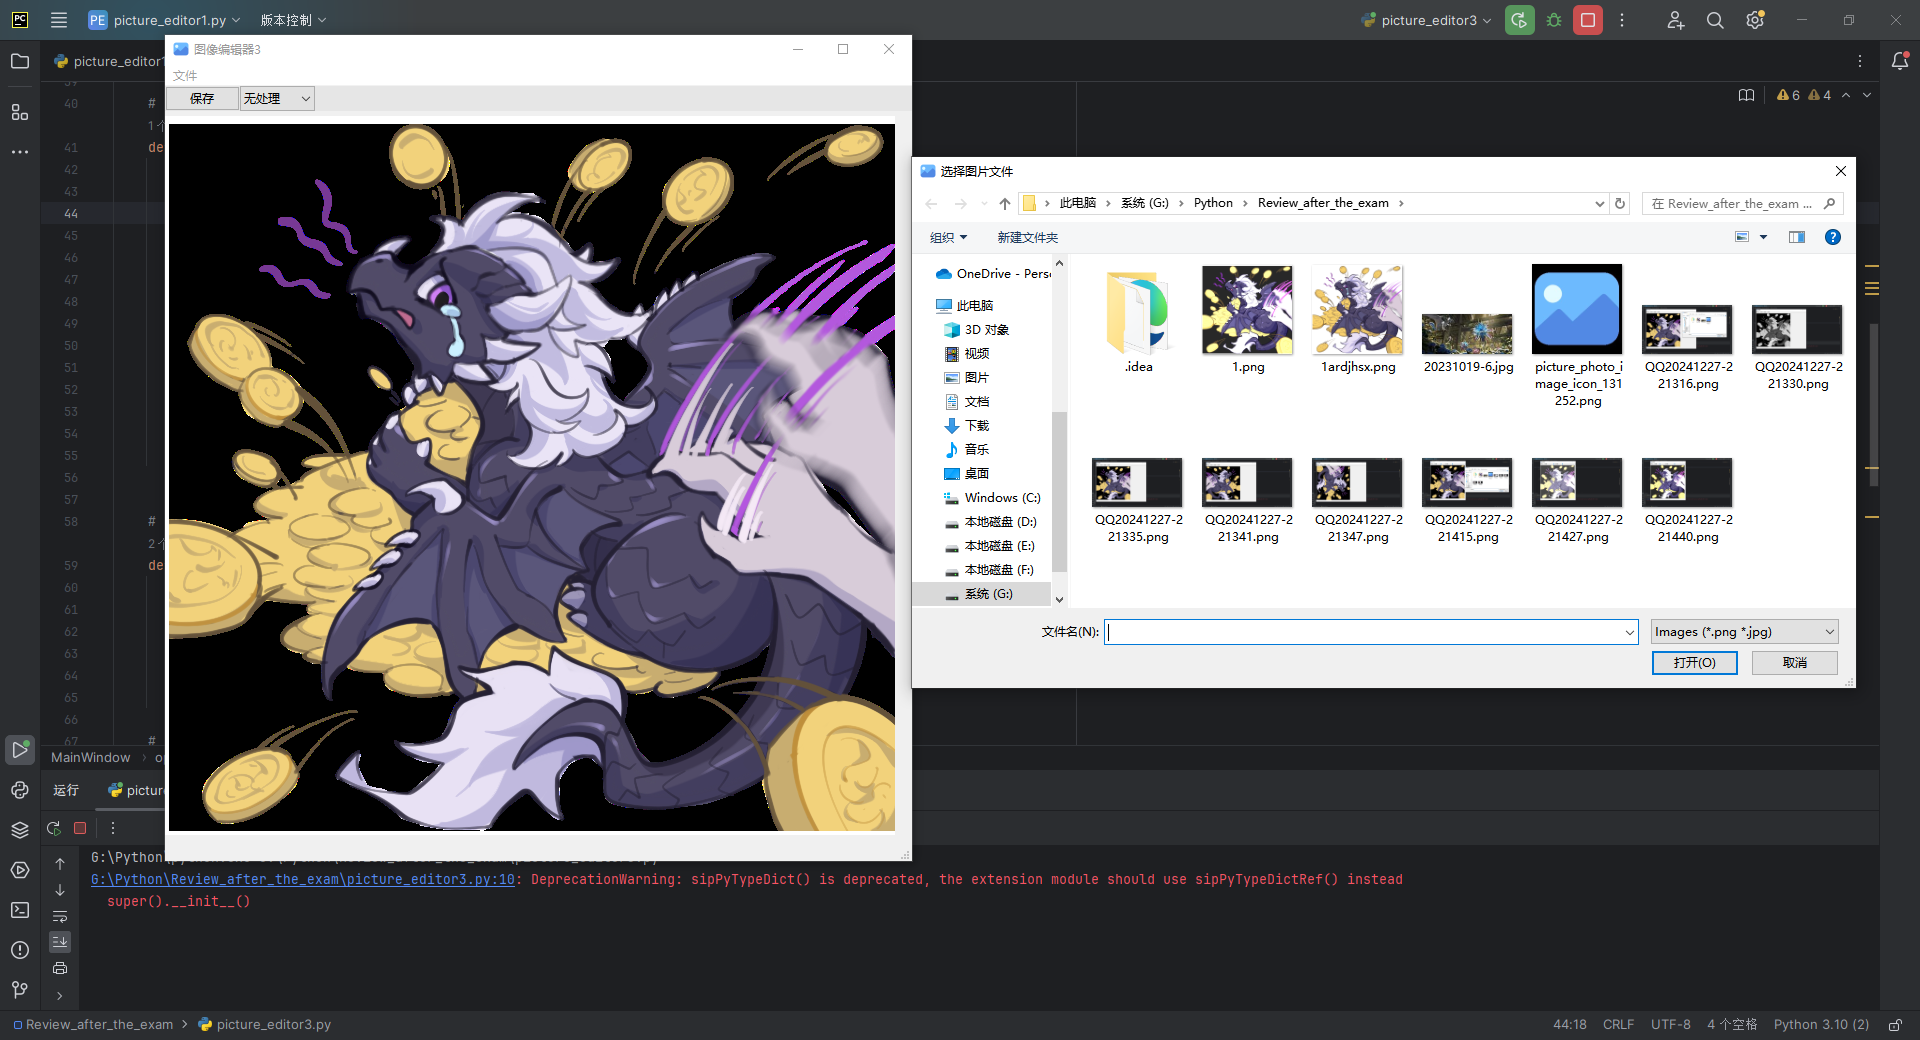Open the notifications bell

1900,61
